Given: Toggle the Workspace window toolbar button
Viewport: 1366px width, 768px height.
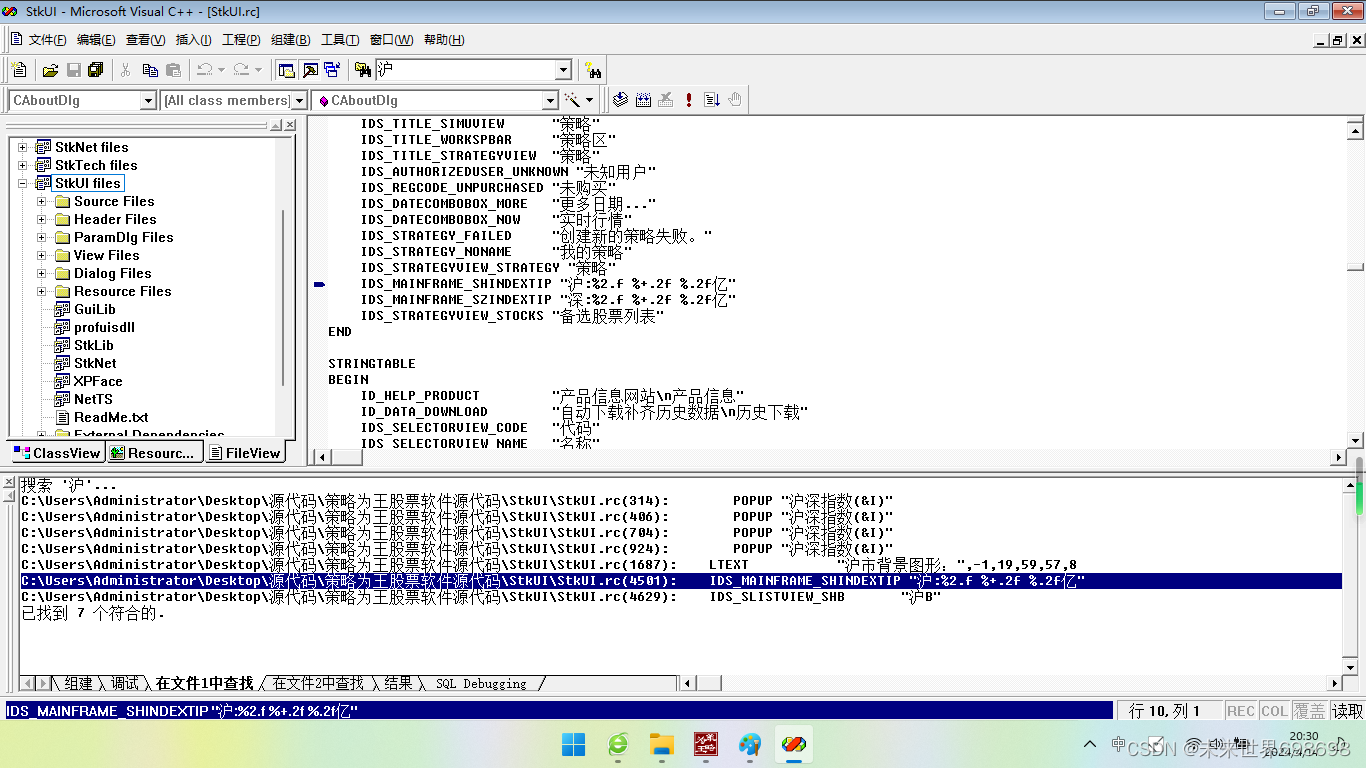Looking at the screenshot, I should (x=287, y=70).
